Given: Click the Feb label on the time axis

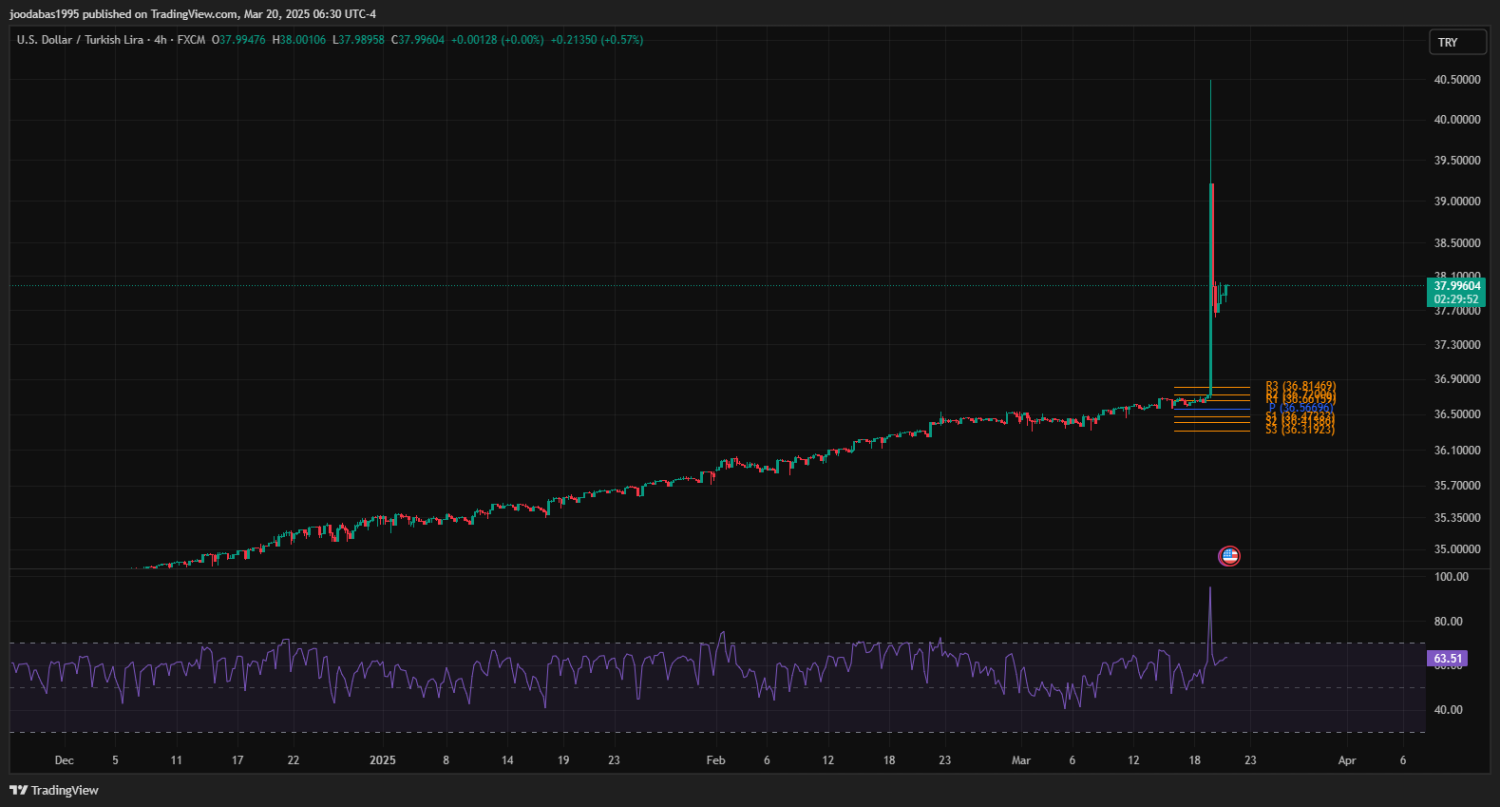Looking at the screenshot, I should pyautogui.click(x=715, y=761).
